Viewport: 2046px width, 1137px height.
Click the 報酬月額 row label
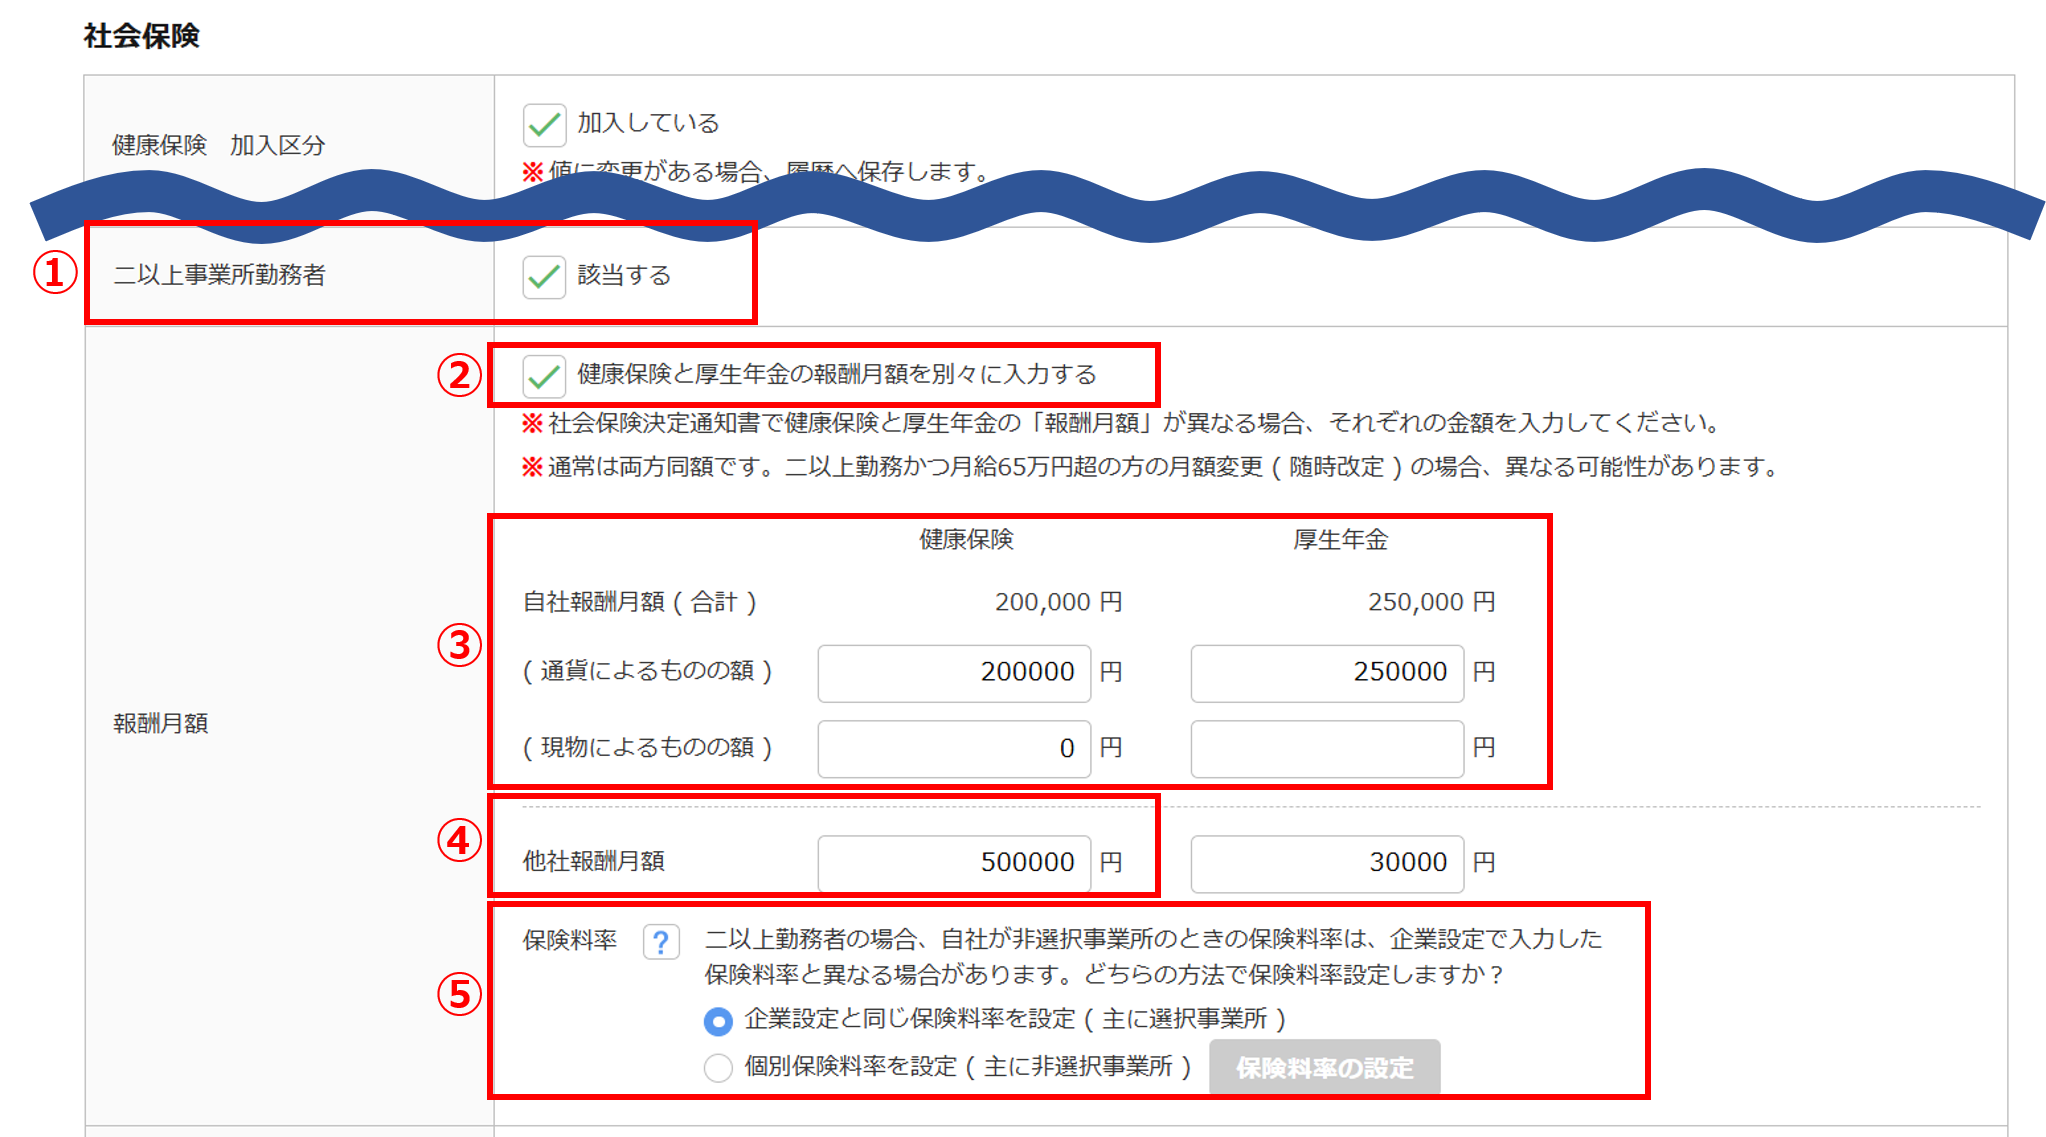[x=161, y=724]
